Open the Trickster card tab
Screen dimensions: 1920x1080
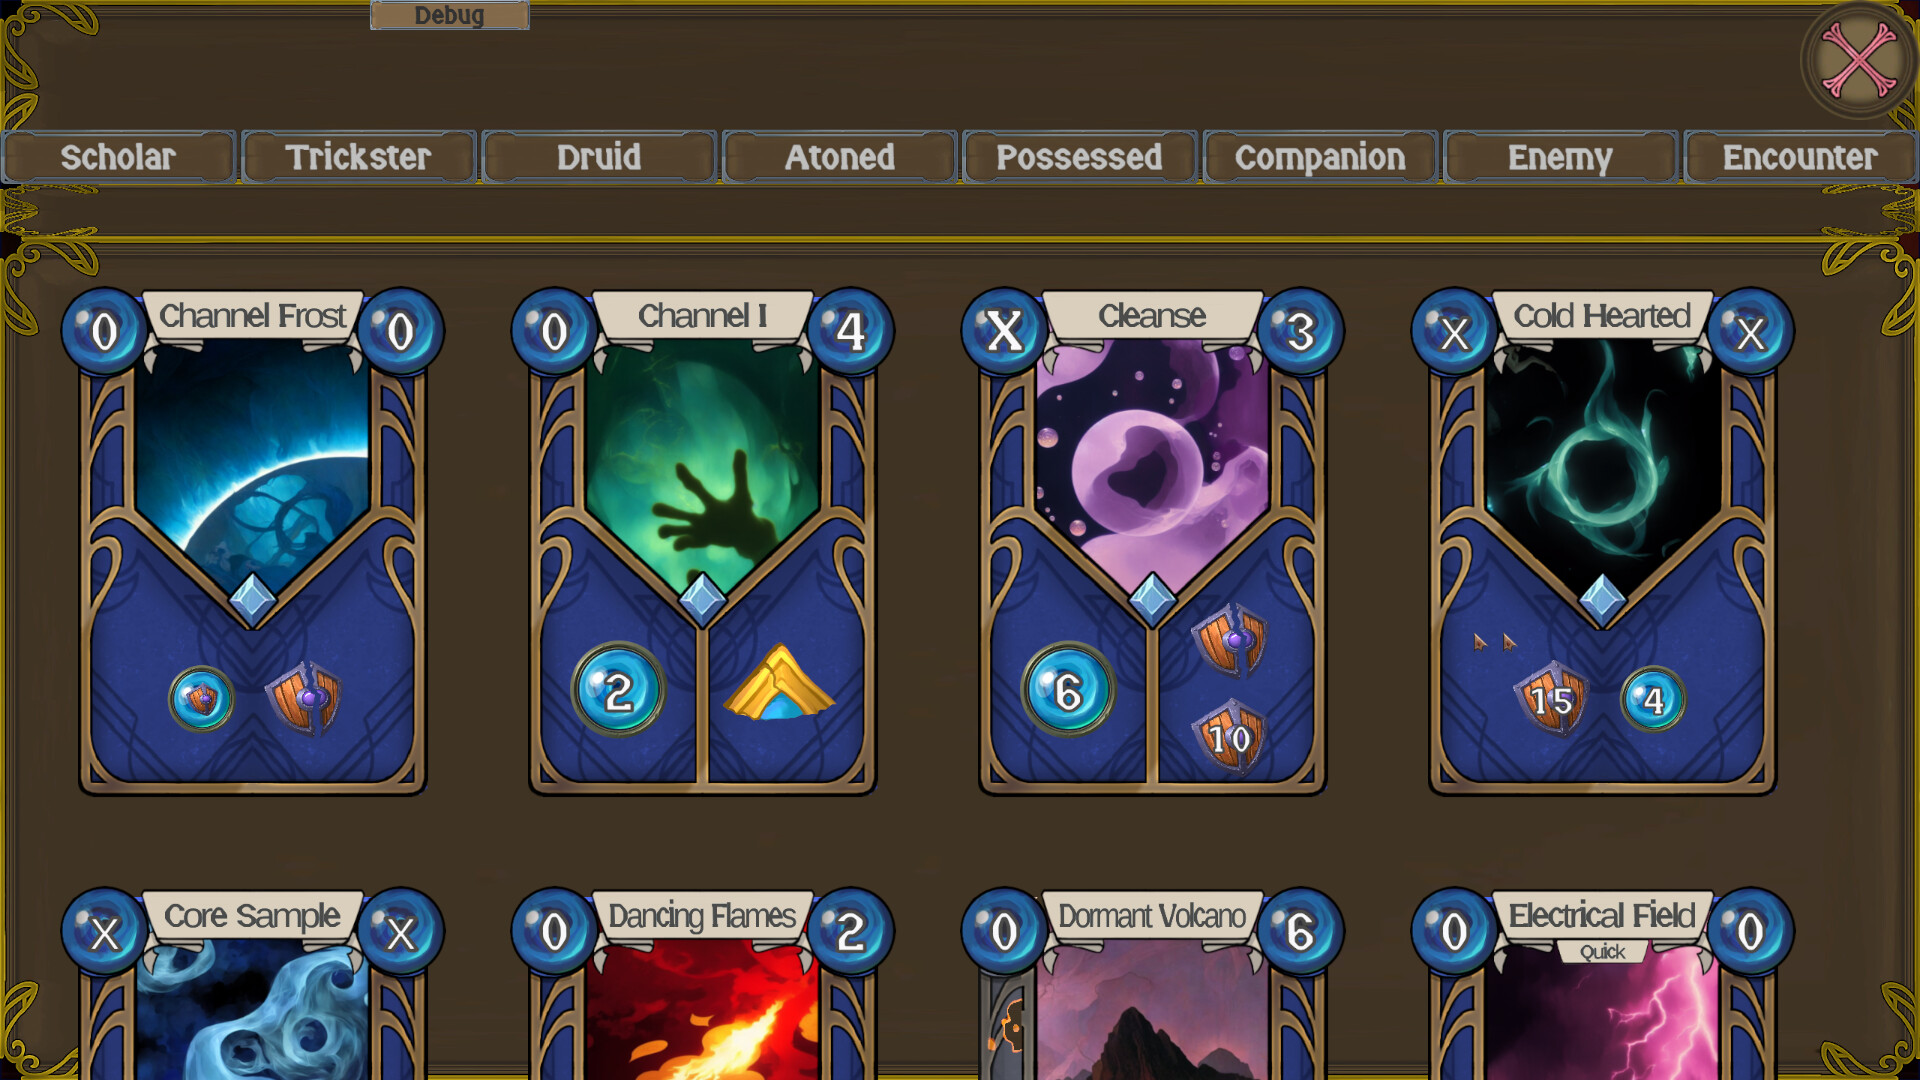pos(358,157)
